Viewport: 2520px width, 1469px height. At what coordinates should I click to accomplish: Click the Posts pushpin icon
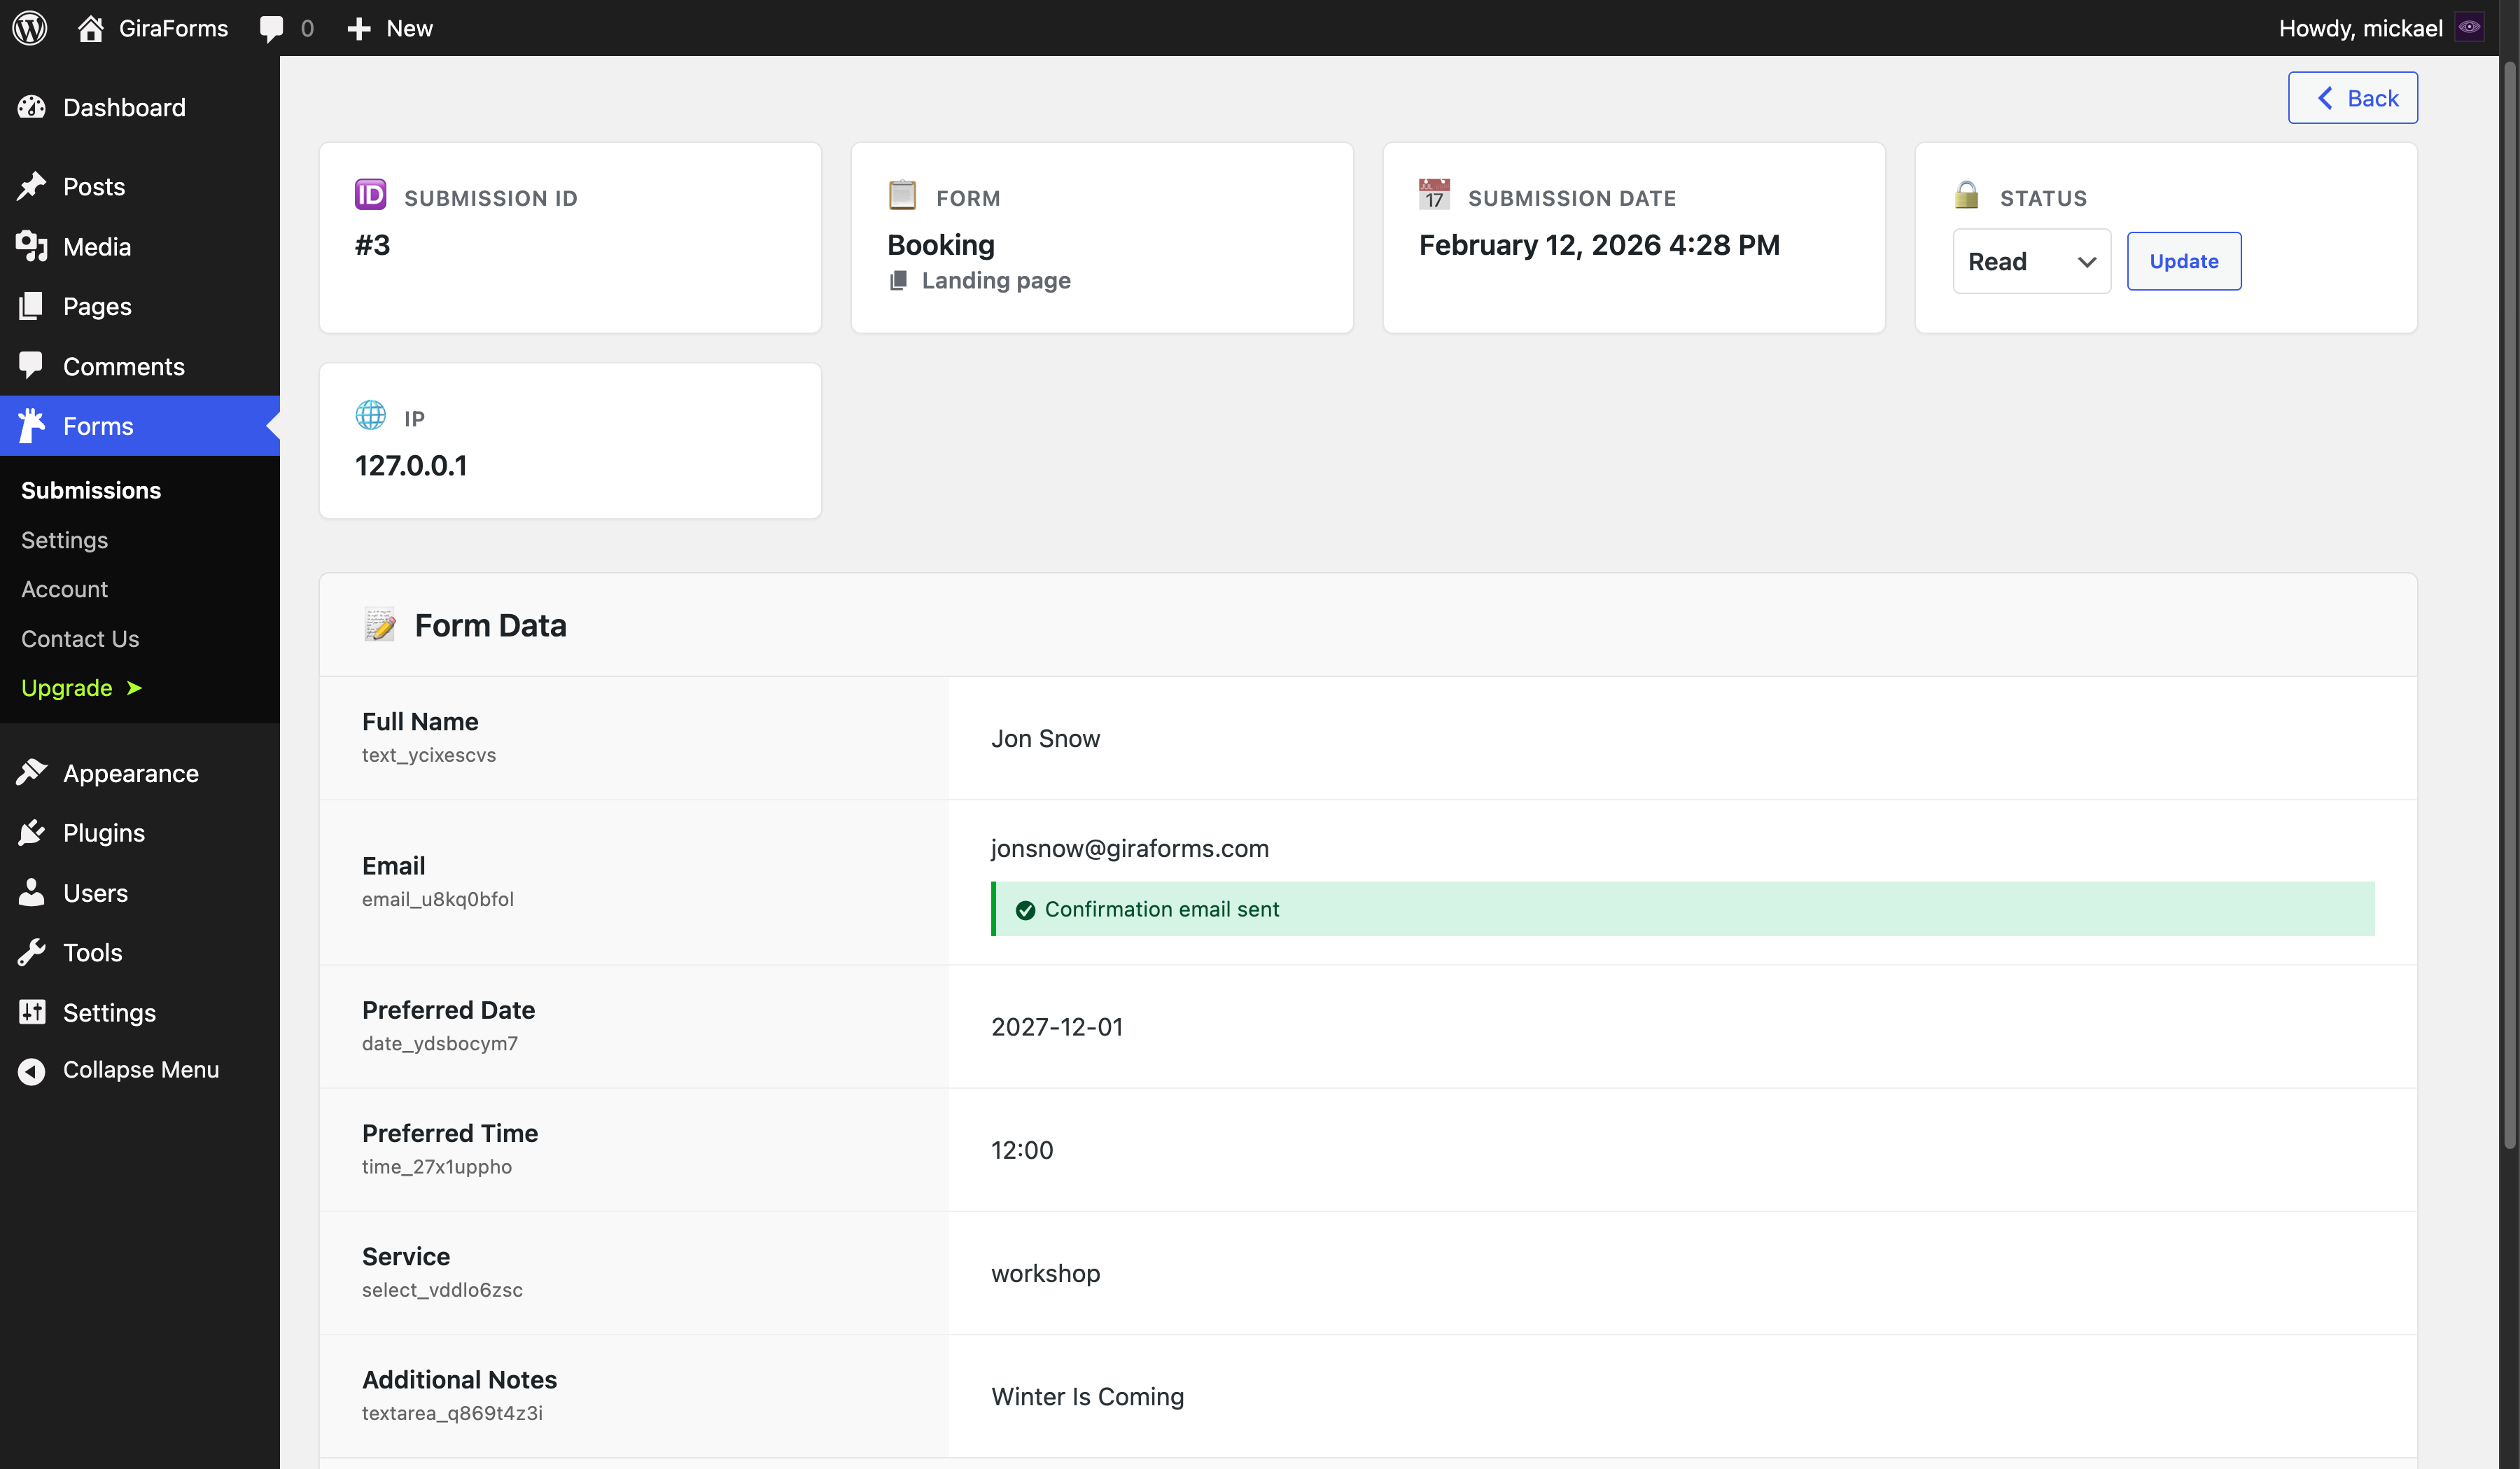click(x=31, y=186)
